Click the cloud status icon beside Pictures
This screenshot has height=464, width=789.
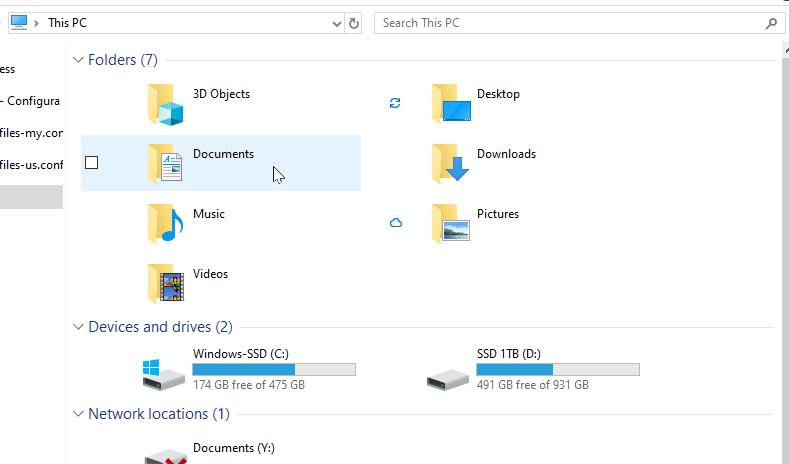[x=396, y=222]
